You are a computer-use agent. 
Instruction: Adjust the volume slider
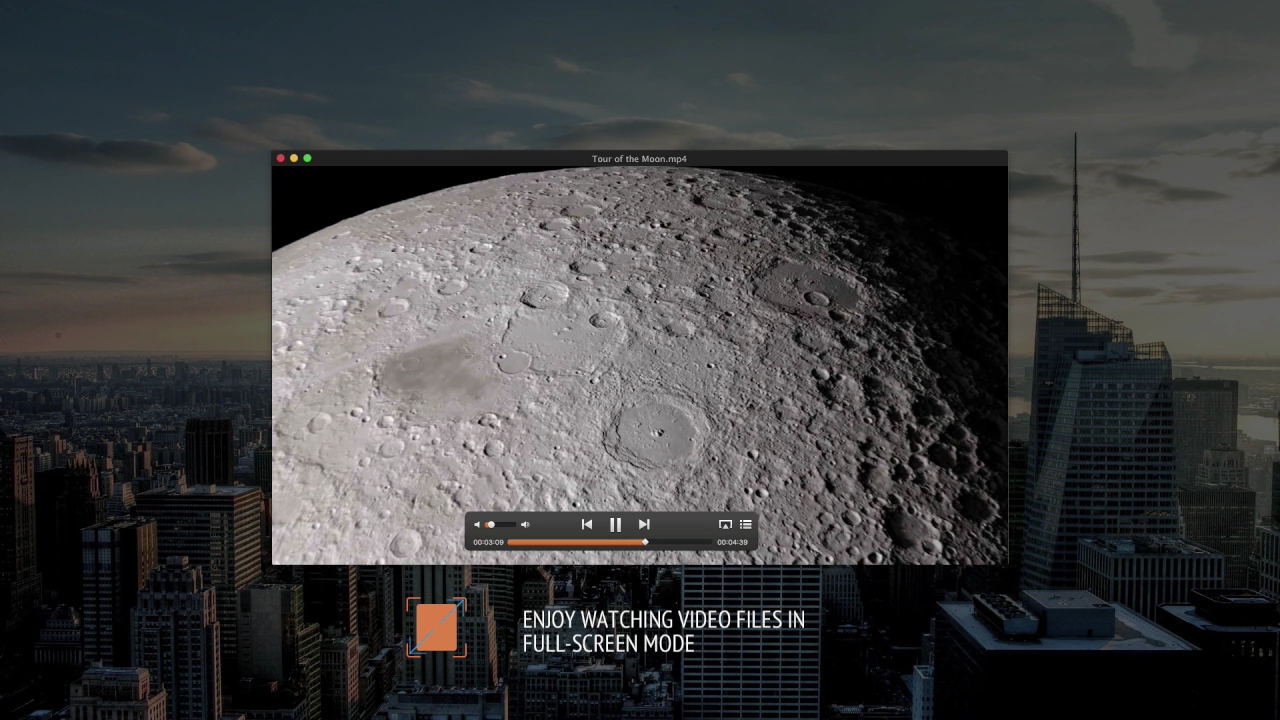coord(500,524)
